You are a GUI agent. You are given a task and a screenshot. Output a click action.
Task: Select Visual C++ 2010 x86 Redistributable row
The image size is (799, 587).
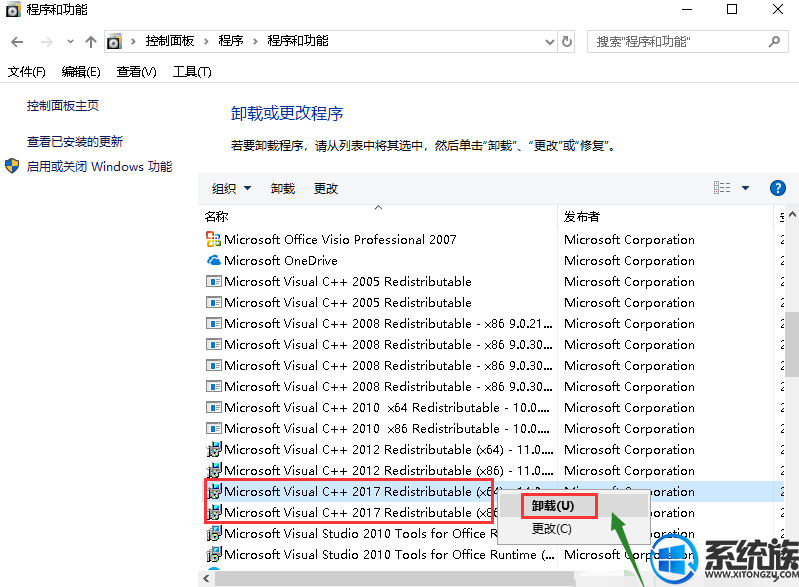(x=387, y=429)
